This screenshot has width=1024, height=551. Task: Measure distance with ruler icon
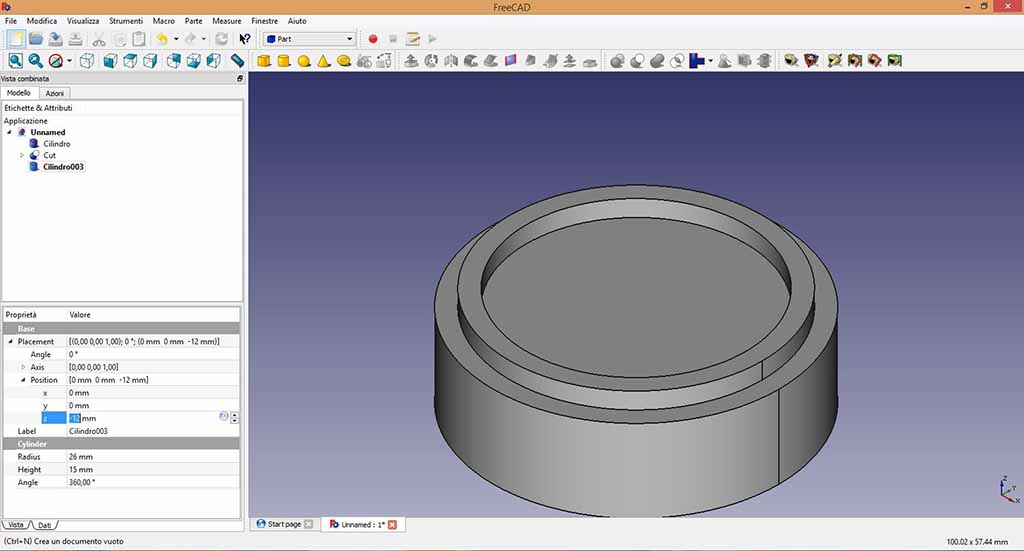coord(237,61)
